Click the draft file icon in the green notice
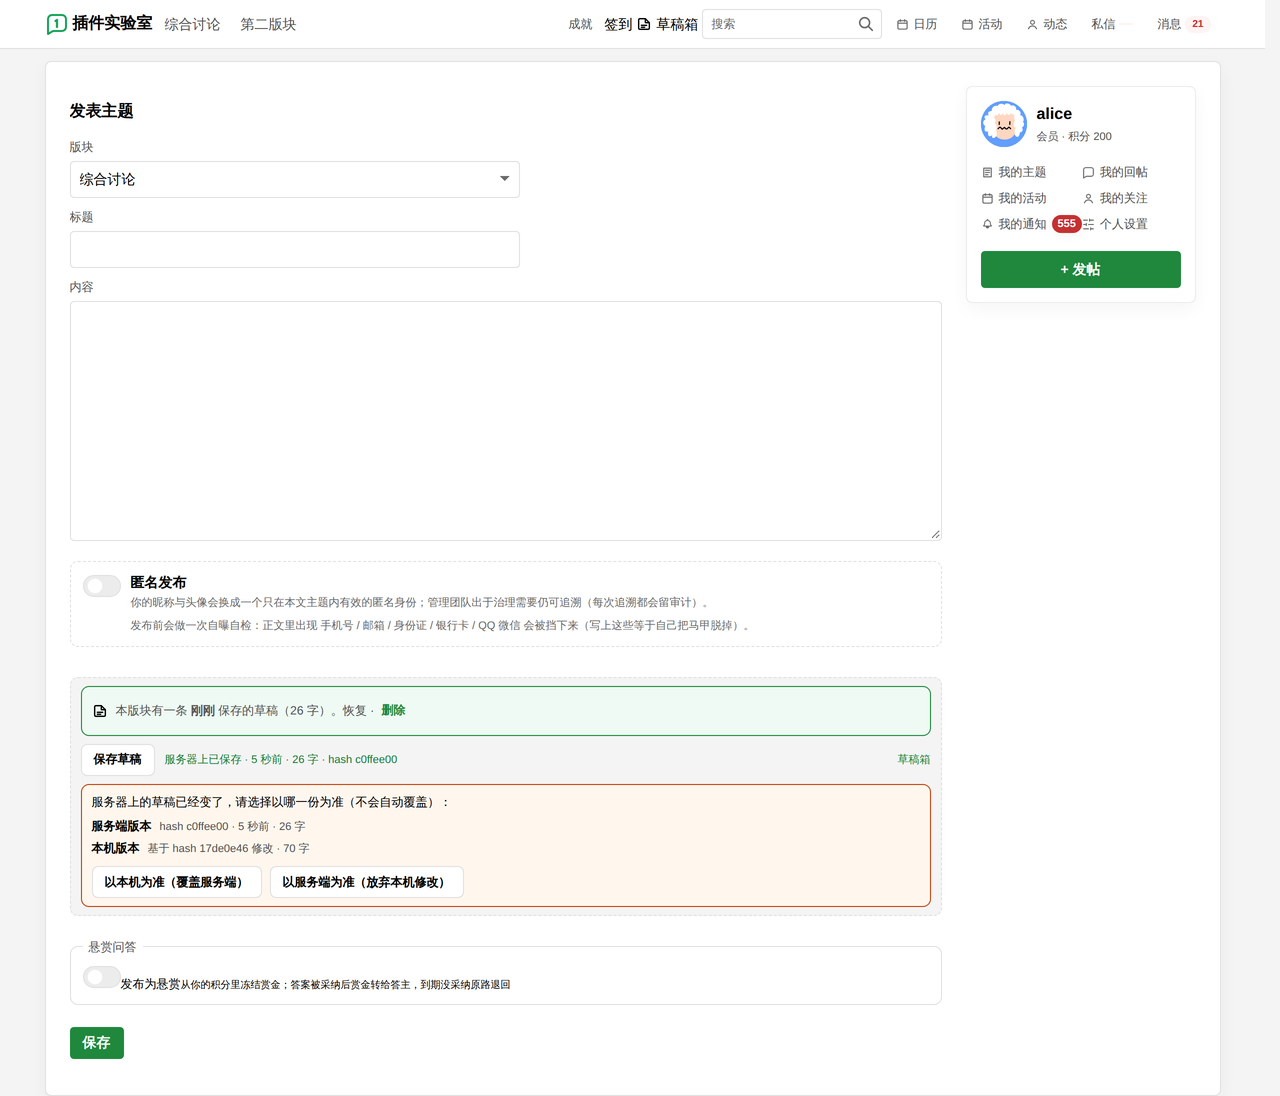Screen dimensions: 1280x1096 100,711
